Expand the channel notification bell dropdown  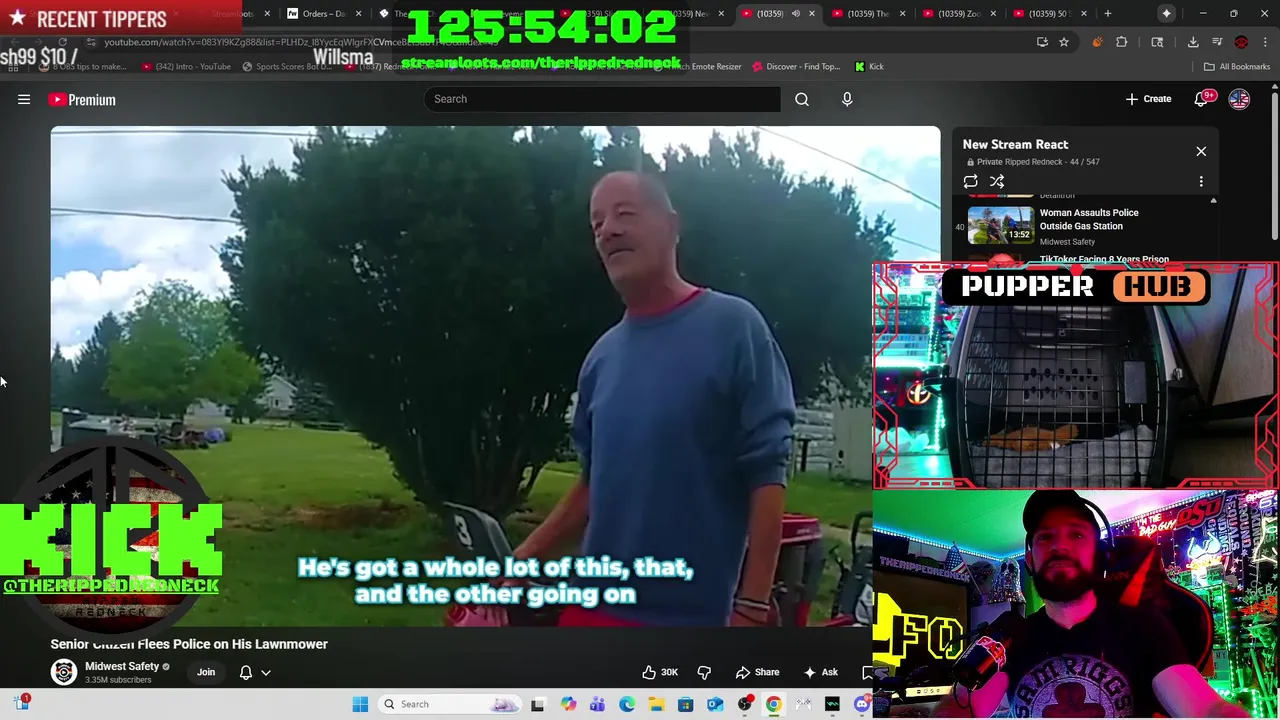pyautogui.click(x=265, y=672)
